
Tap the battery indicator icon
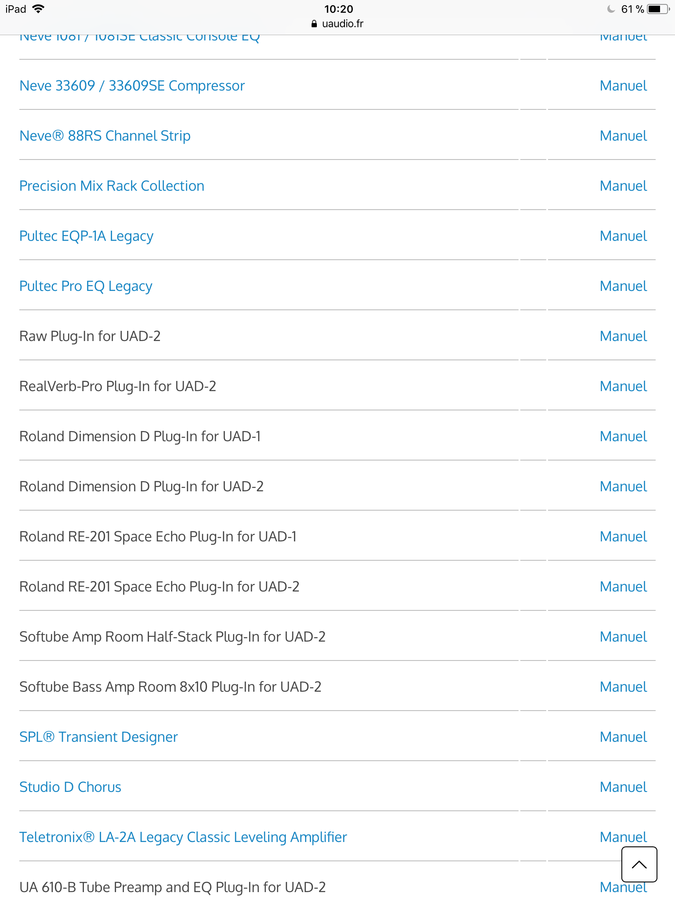(658, 9)
